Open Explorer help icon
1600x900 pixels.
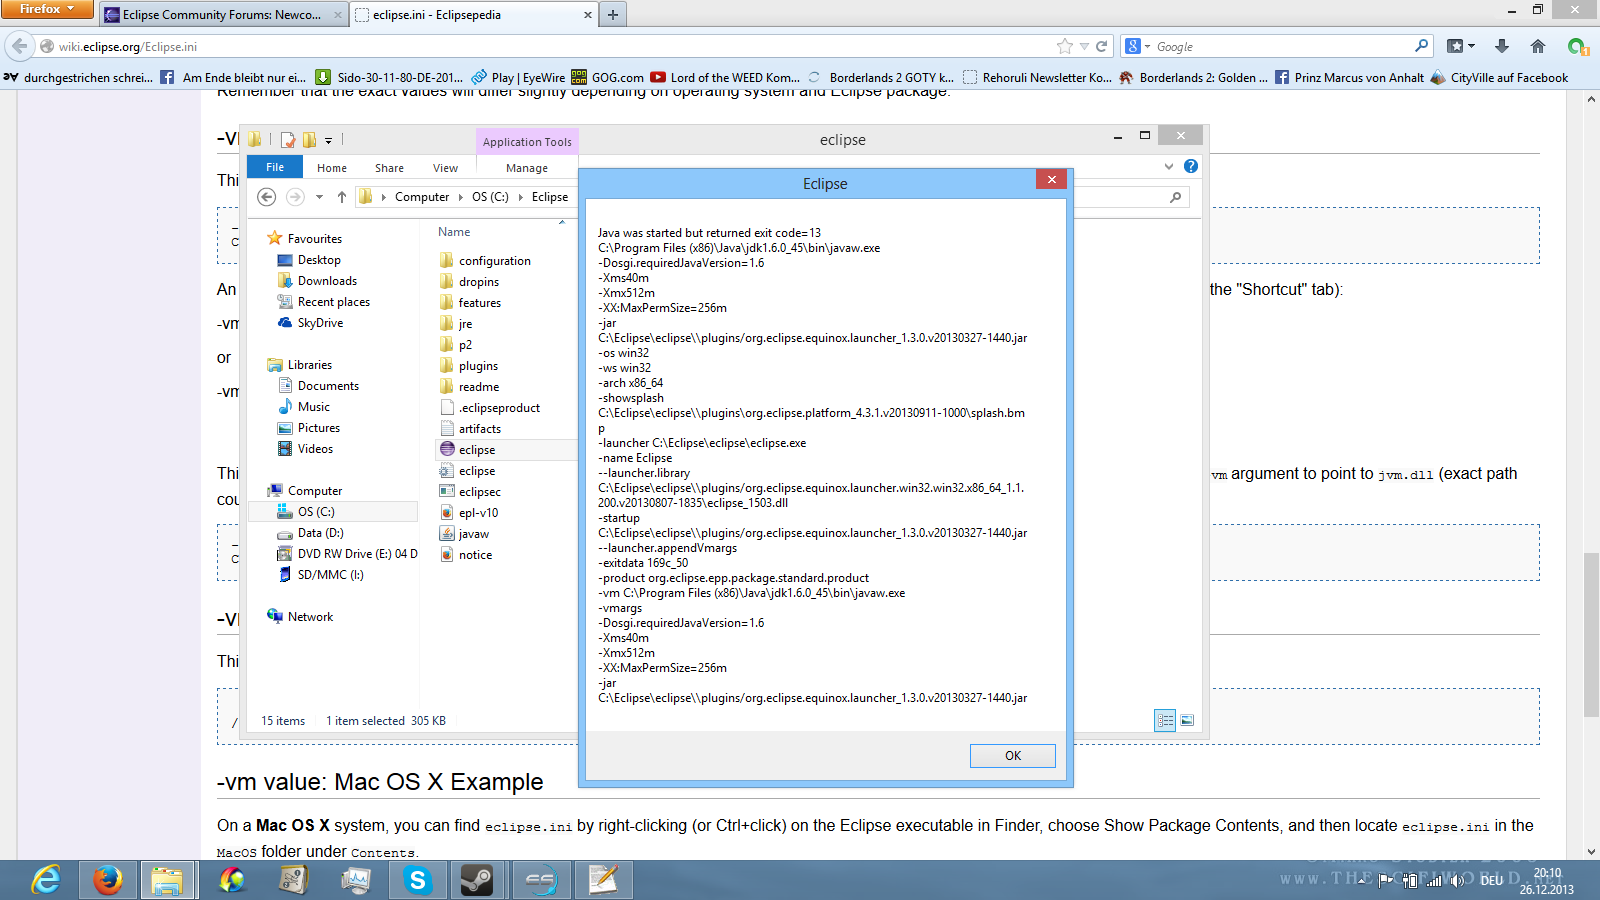pyautogui.click(x=1191, y=166)
